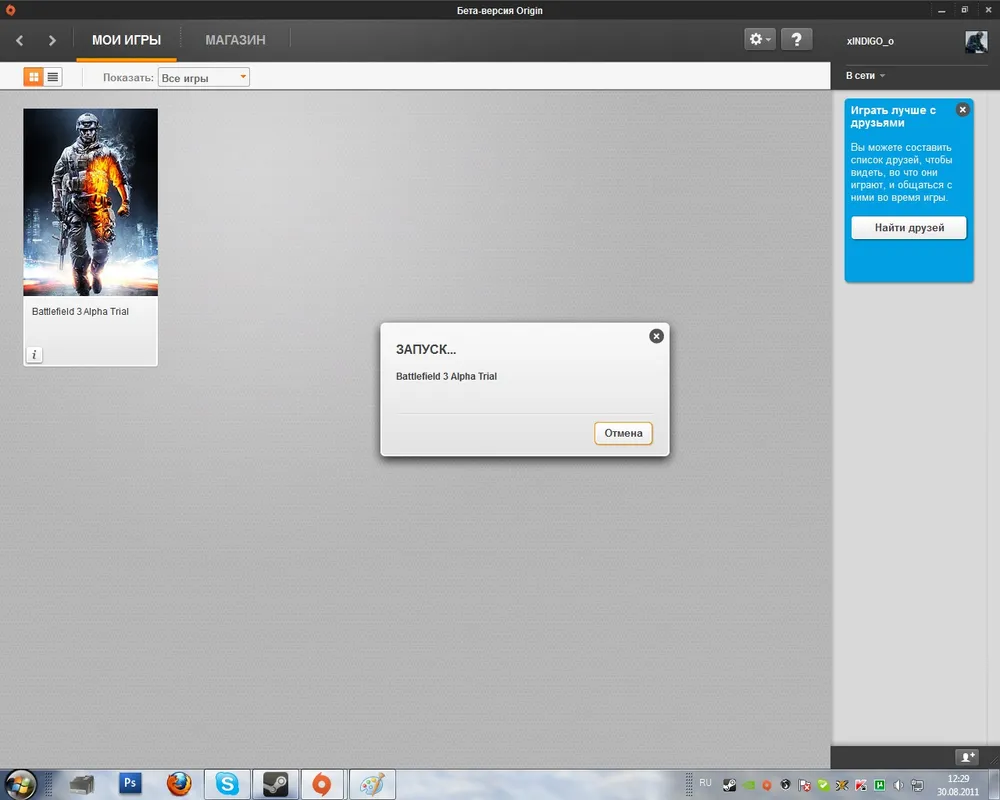Click the xINDIGO_o profile avatar
Screen dimensions: 1000x800
tap(976, 40)
